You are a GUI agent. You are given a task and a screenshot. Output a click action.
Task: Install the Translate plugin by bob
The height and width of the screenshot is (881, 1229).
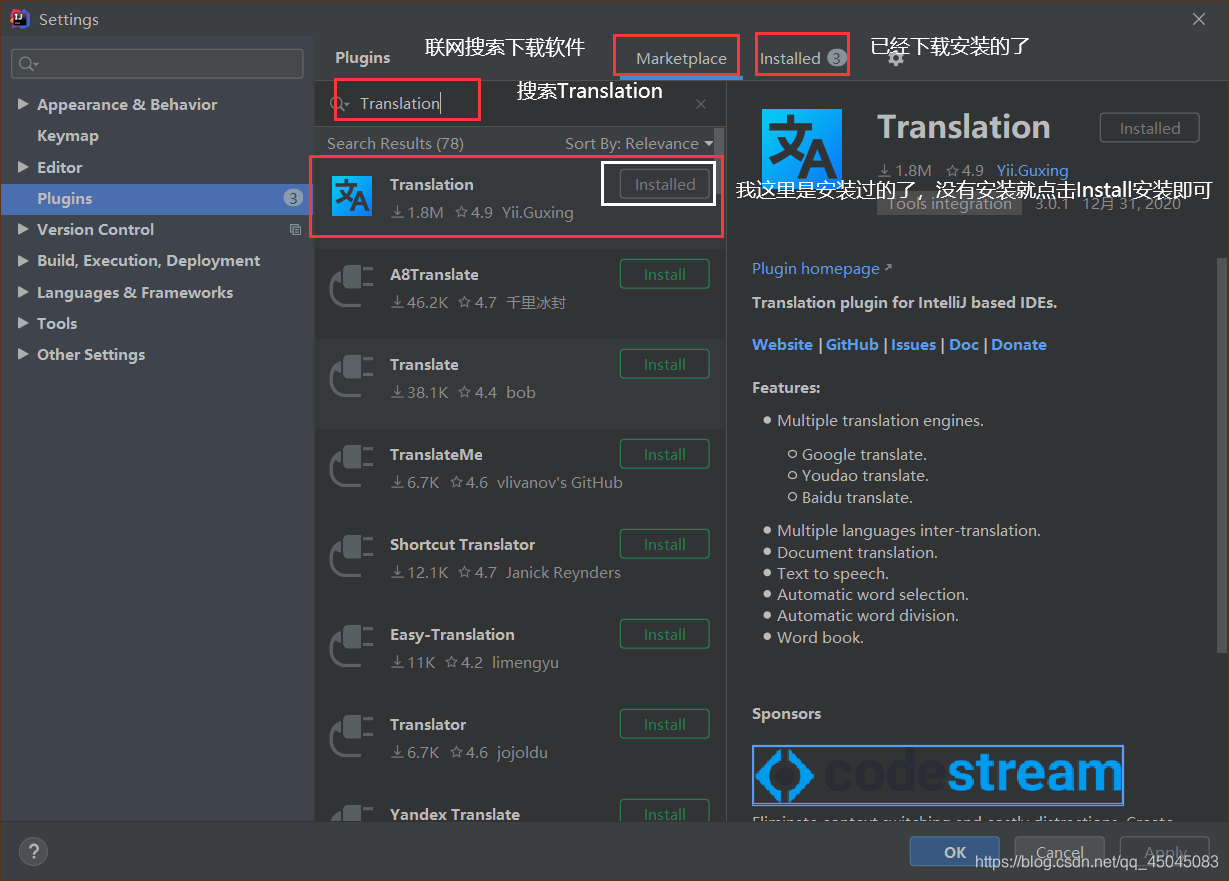(x=665, y=364)
